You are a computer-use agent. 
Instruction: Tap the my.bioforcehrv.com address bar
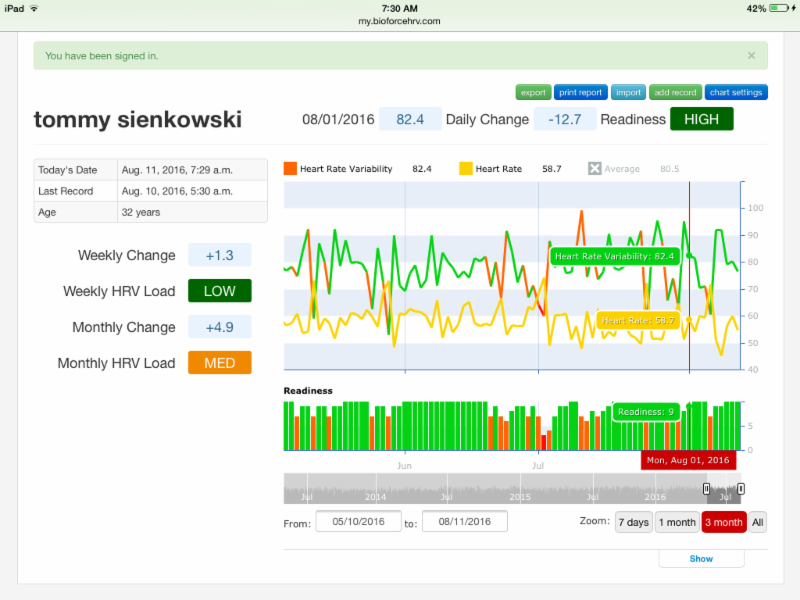[399, 20]
